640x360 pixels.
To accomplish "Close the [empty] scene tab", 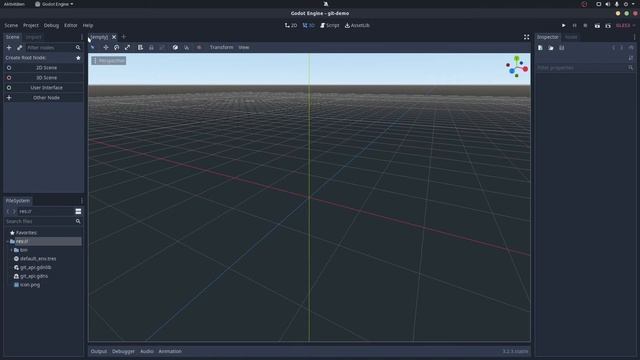I will [114, 37].
